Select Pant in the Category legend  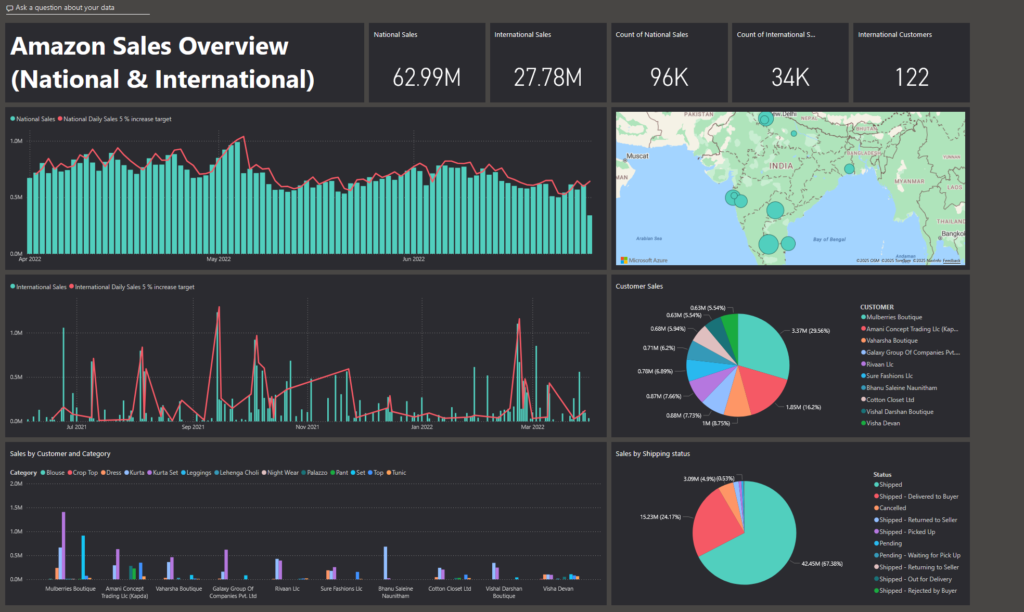coord(340,473)
